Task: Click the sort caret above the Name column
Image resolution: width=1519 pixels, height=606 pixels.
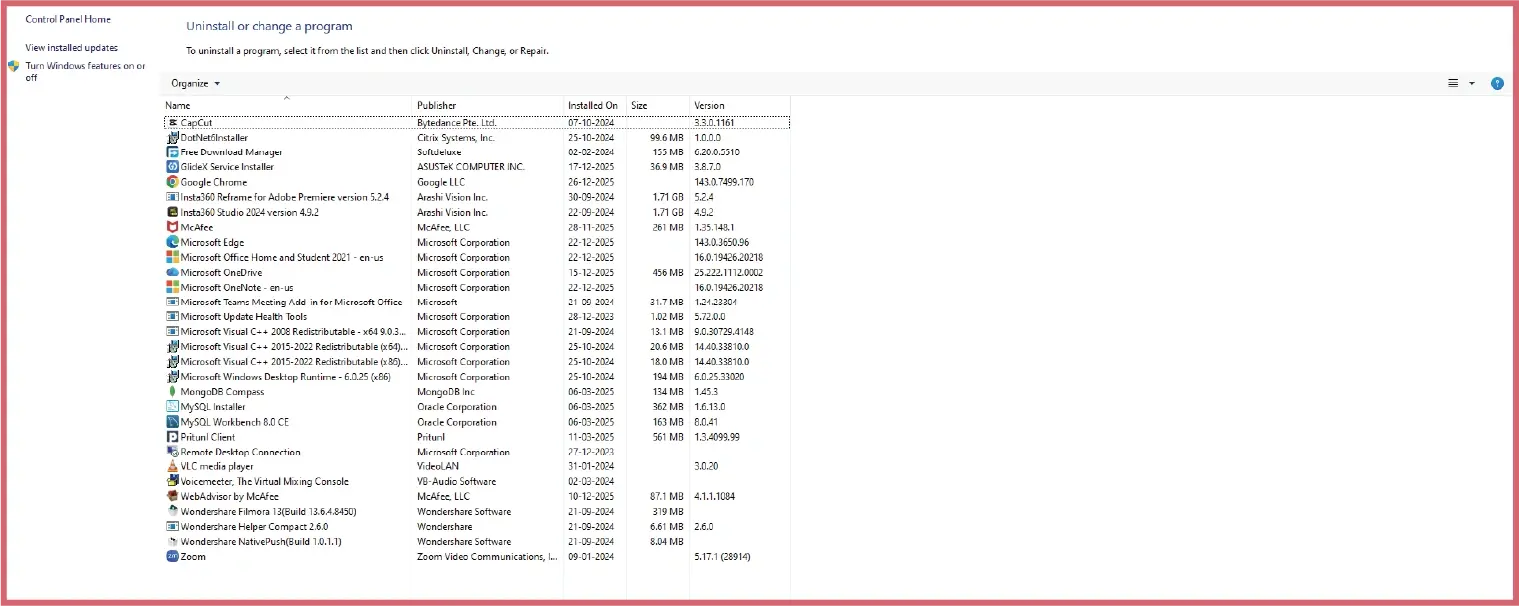Action: pyautogui.click(x=287, y=98)
